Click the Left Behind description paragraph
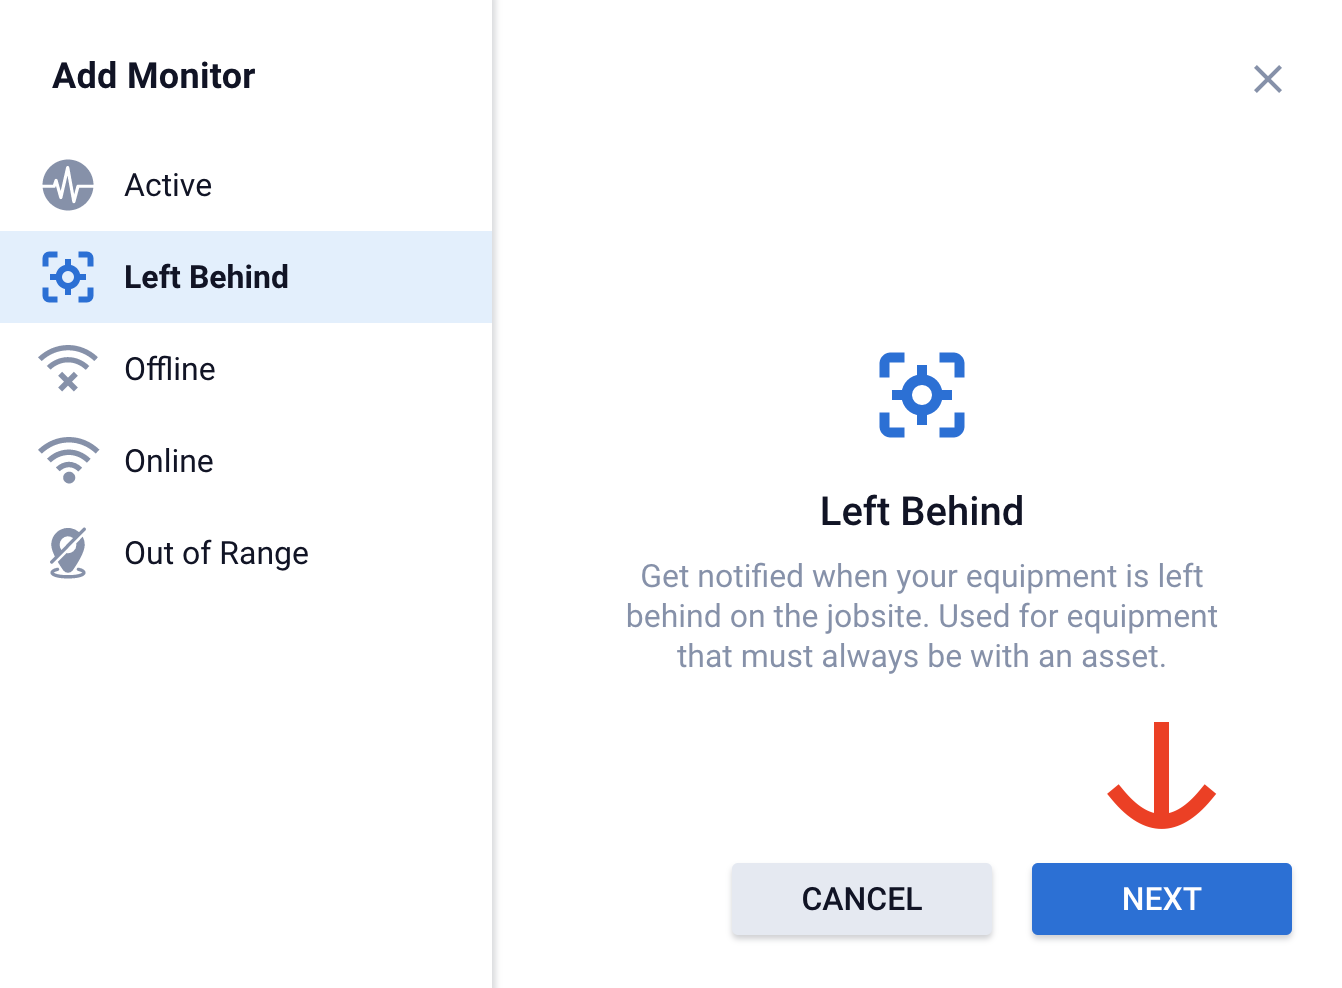Image resolution: width=1342 pixels, height=988 pixels. pos(921,616)
